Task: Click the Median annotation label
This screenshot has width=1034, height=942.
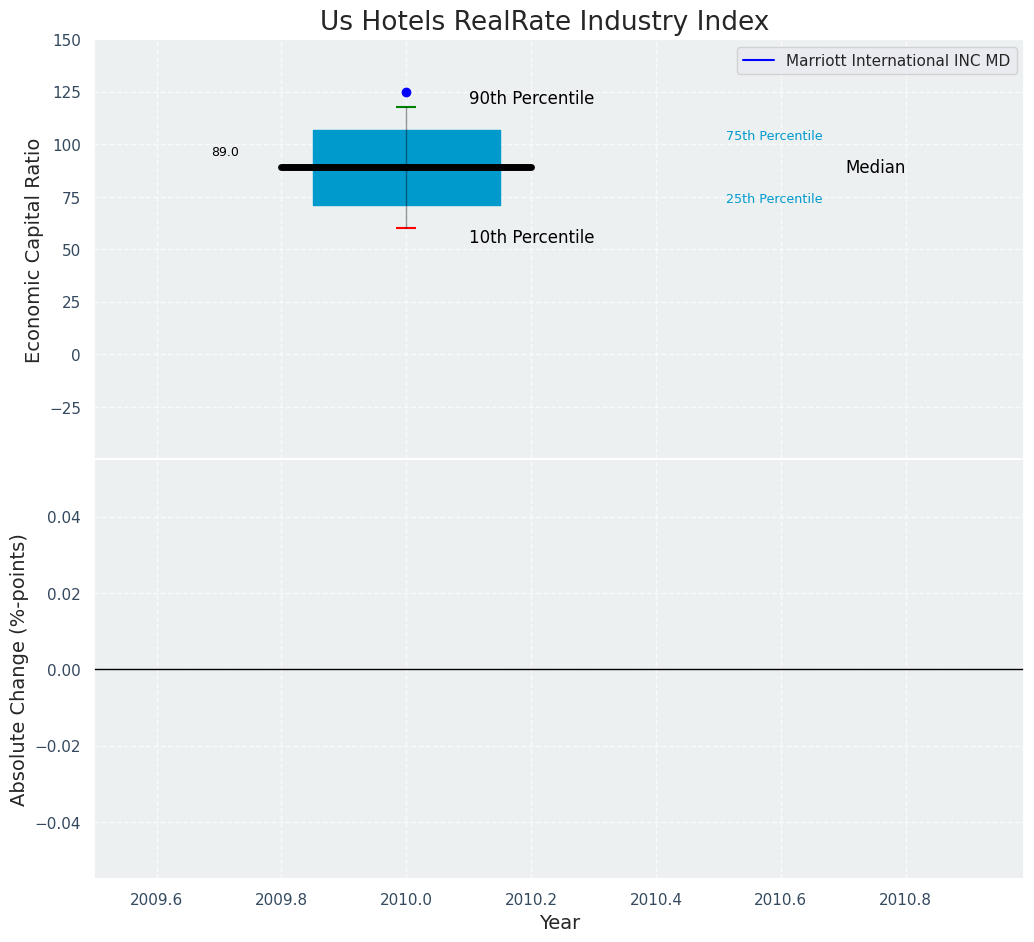Action: click(875, 168)
